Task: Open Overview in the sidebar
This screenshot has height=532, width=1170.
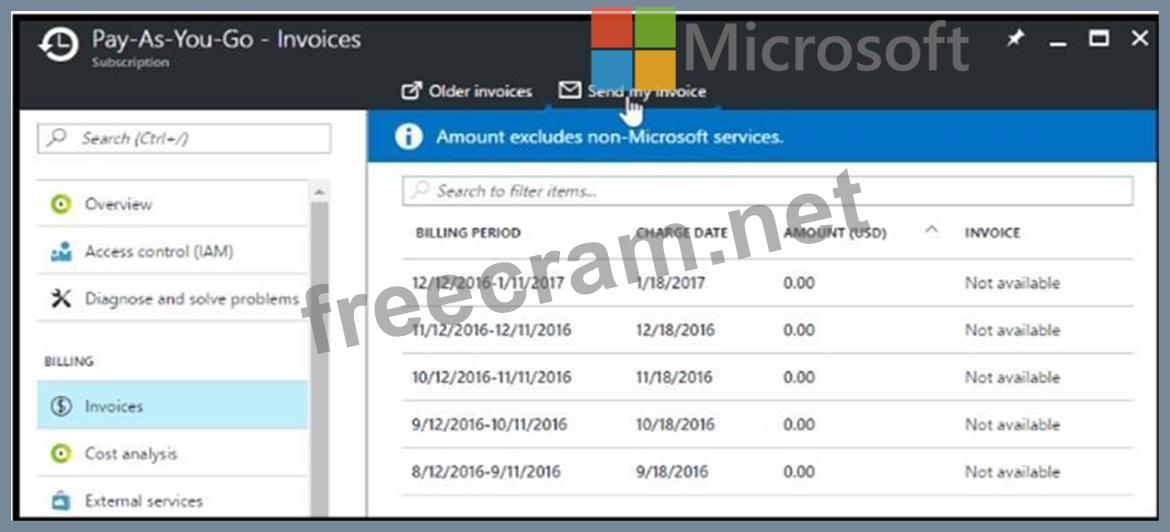Action: click(172, 204)
